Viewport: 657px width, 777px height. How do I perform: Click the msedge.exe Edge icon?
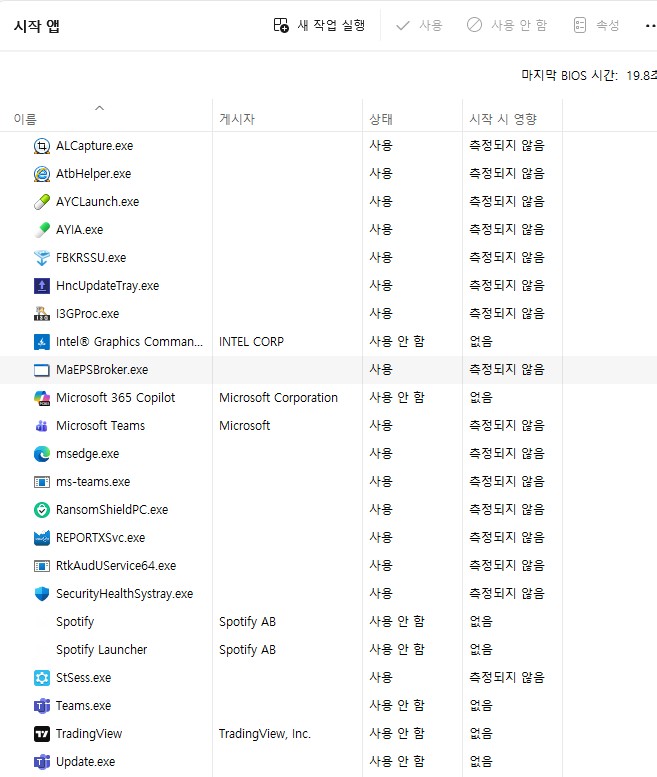42,454
